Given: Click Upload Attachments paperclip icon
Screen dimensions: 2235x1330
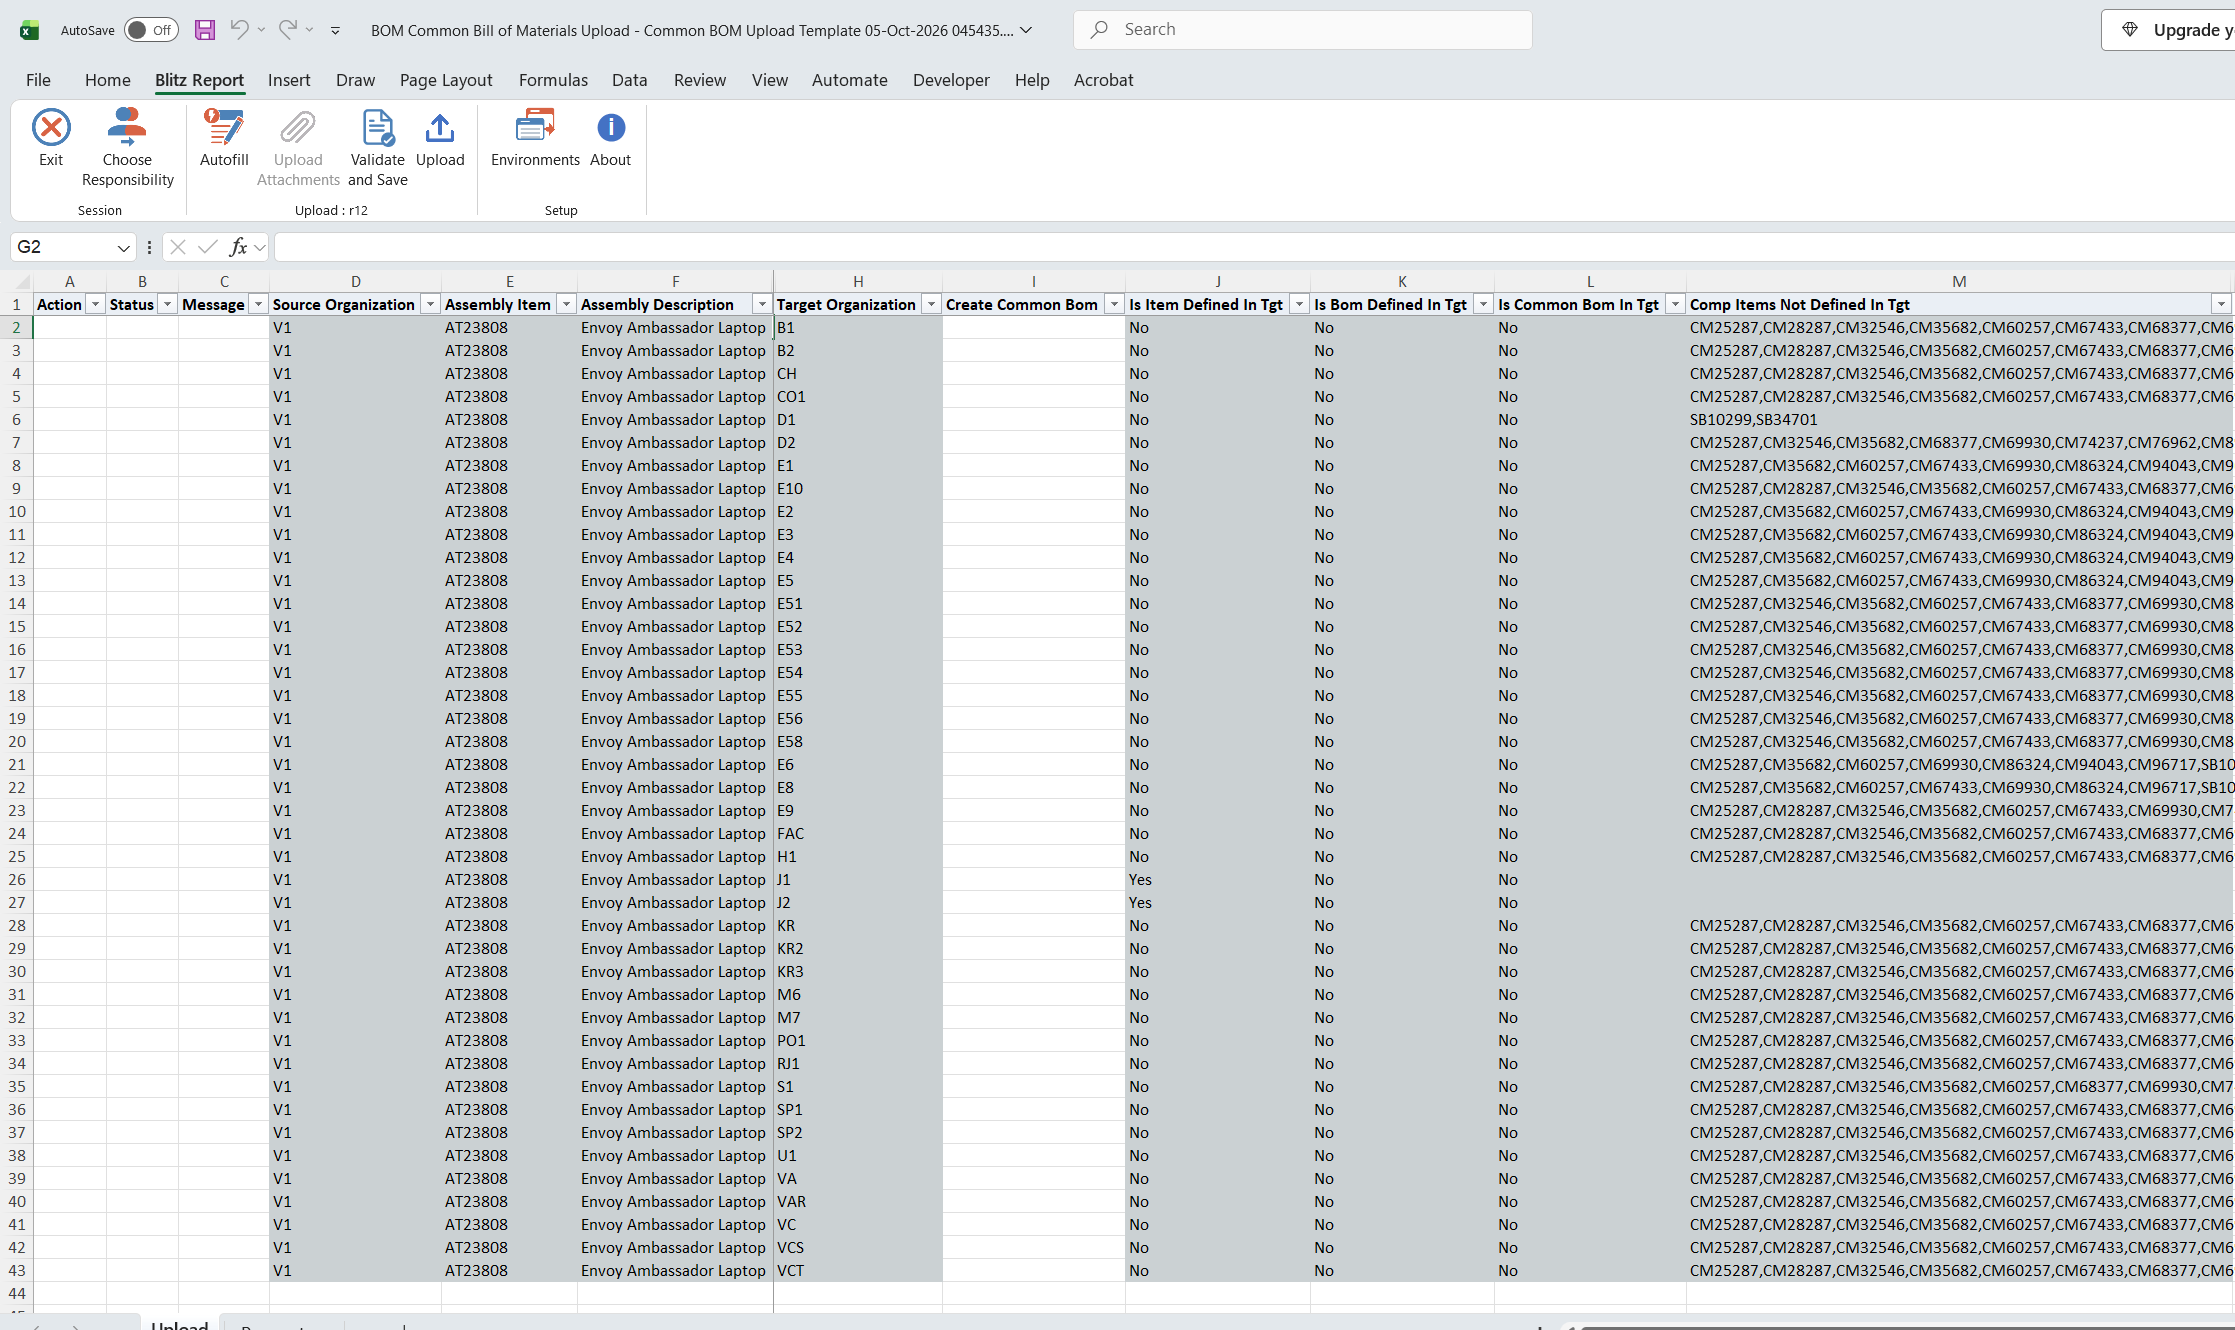Looking at the screenshot, I should click(x=298, y=128).
